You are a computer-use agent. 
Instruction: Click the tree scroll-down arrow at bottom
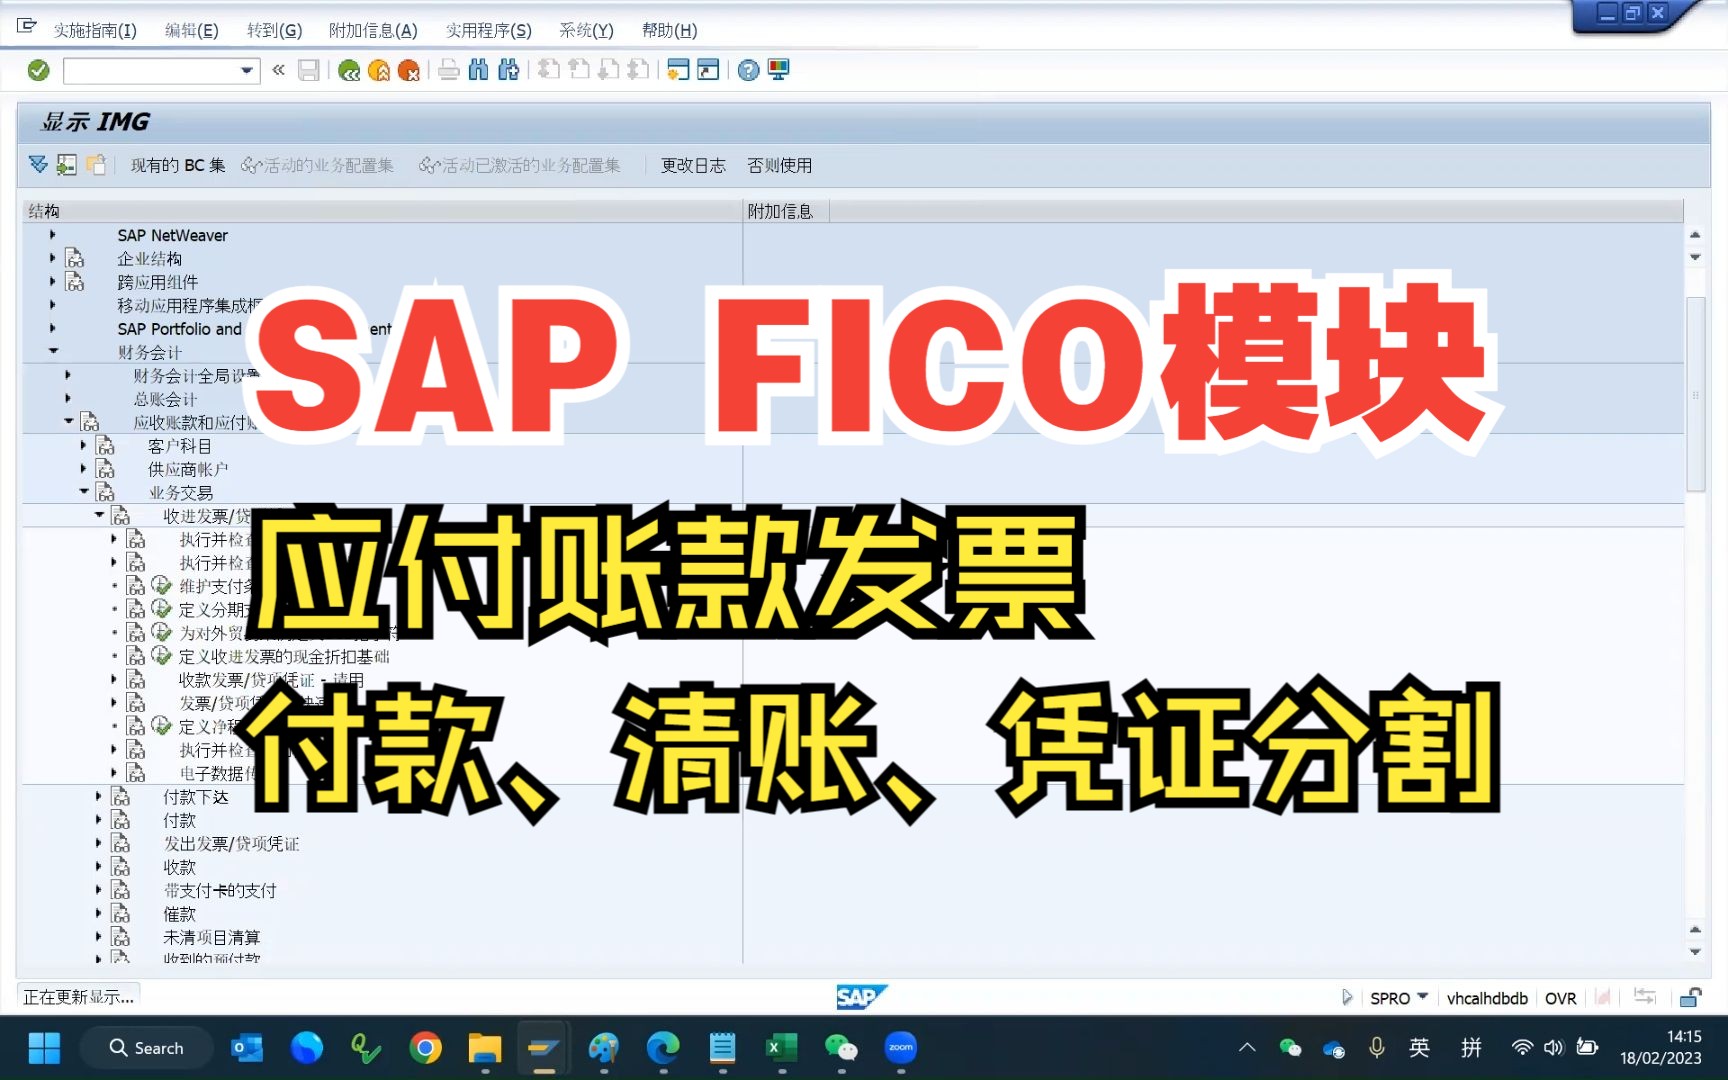click(1695, 952)
